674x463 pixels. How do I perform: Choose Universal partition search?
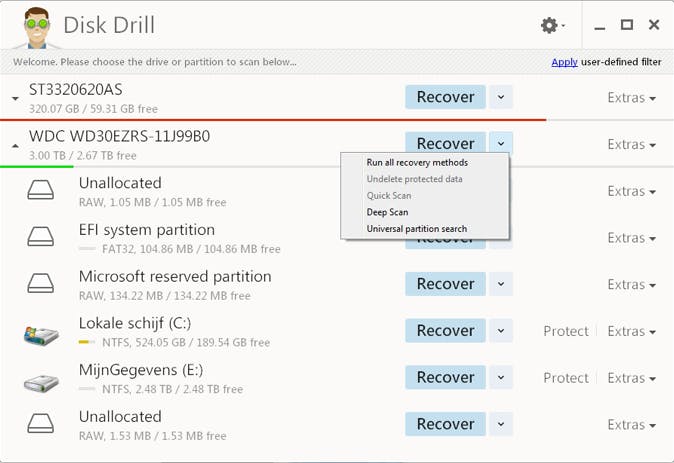pos(425,229)
